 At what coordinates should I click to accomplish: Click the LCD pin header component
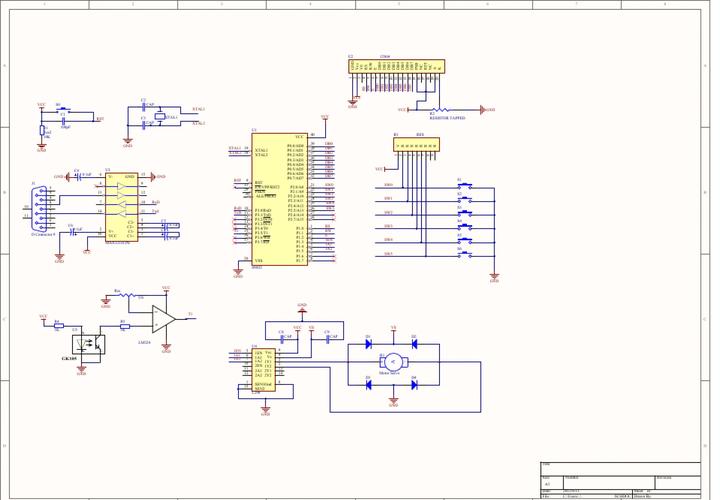coord(396,67)
